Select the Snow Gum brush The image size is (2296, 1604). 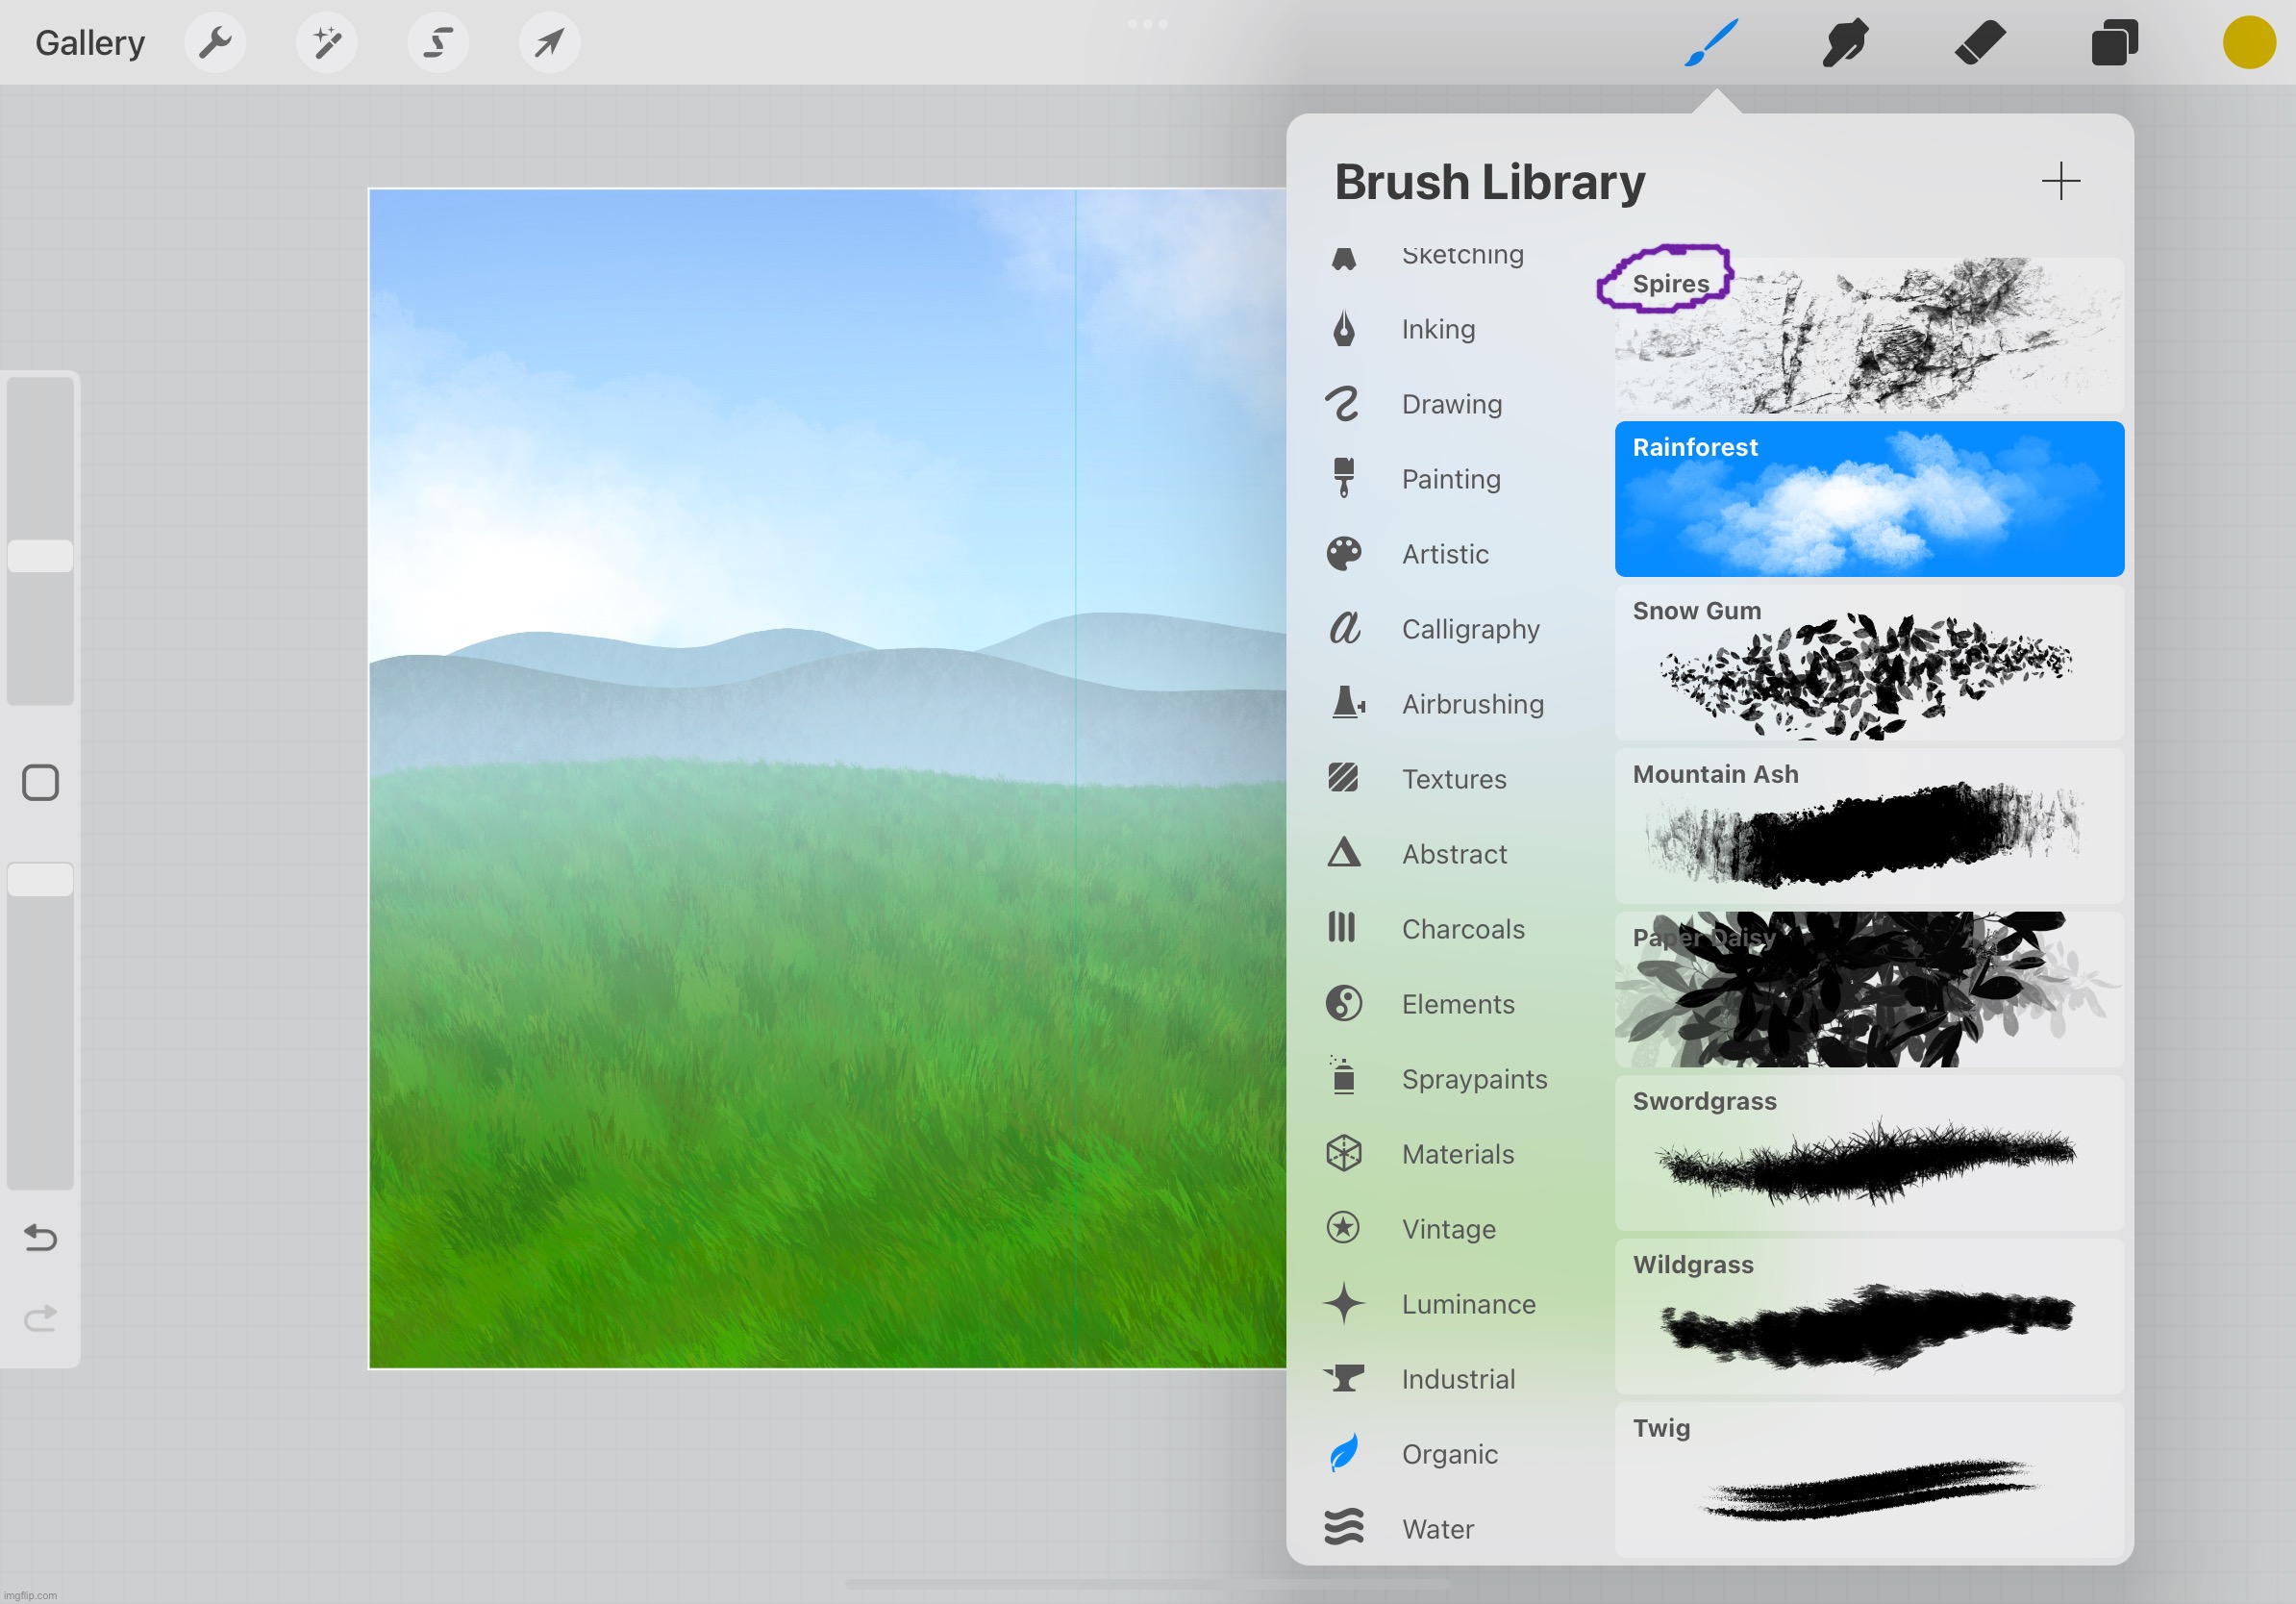coord(1869,663)
